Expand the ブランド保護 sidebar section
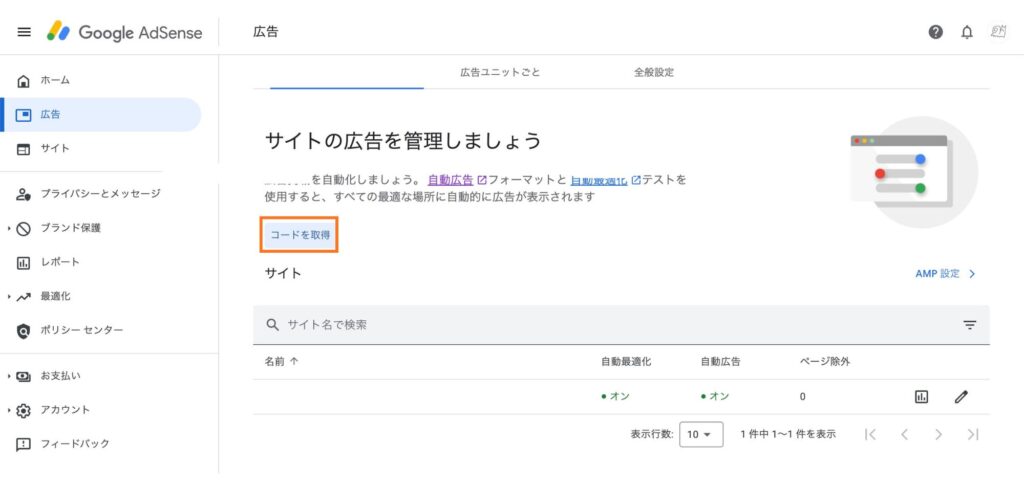 coord(70,228)
